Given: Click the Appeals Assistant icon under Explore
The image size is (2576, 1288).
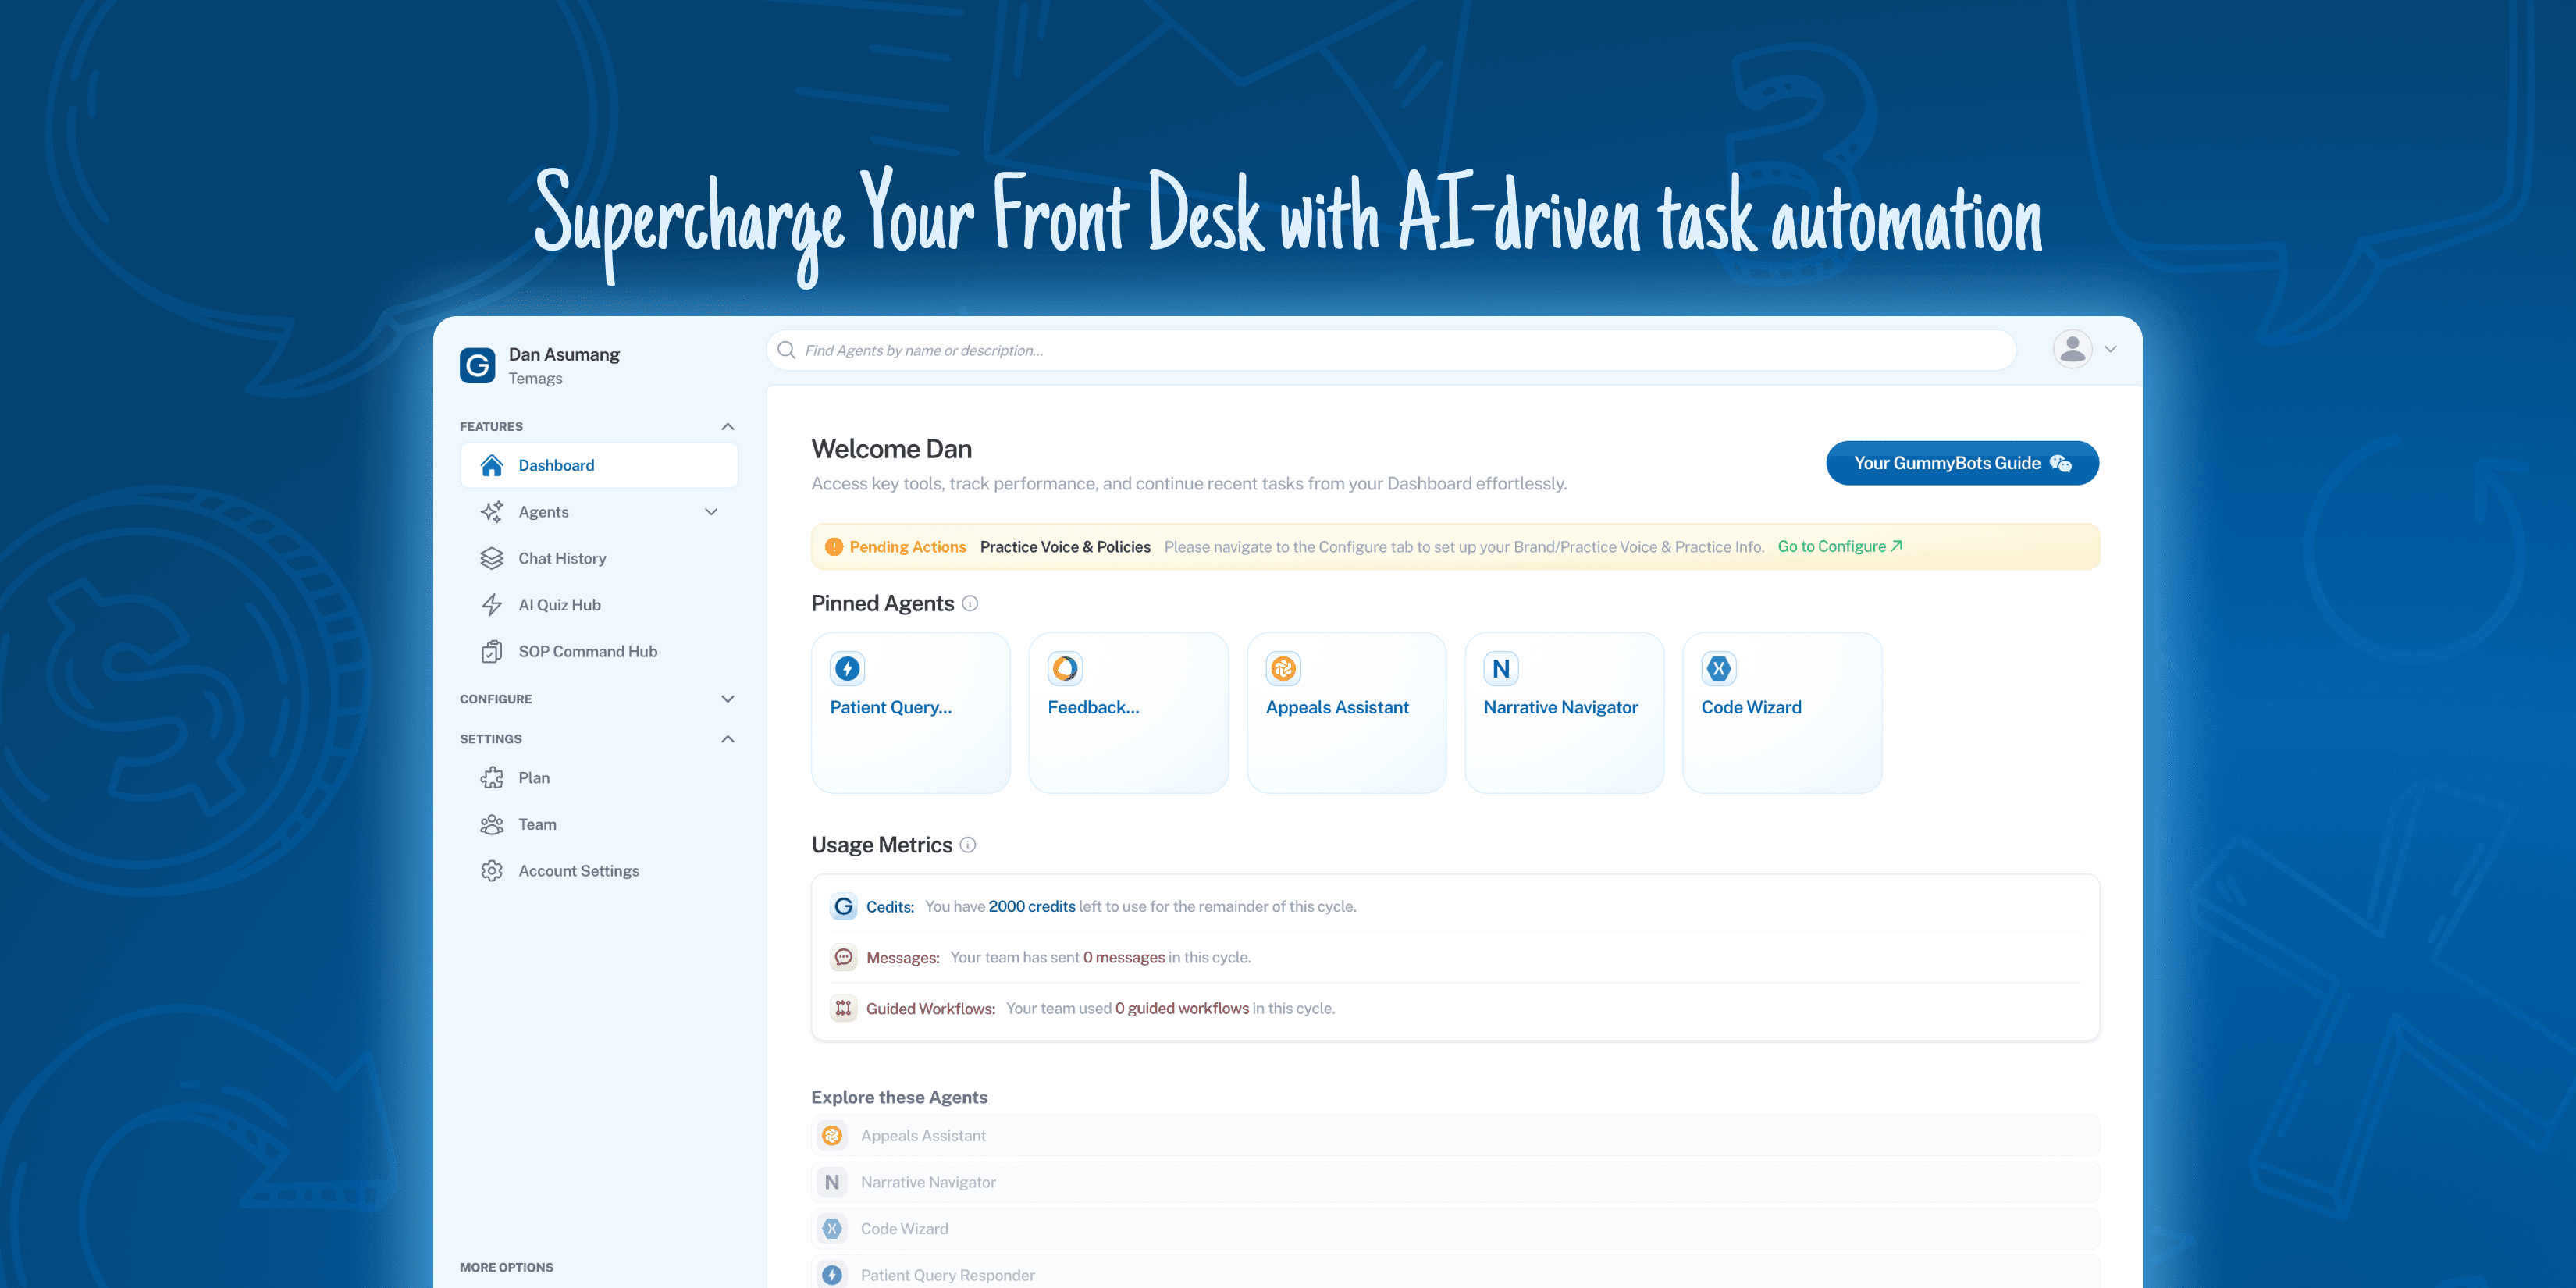Looking at the screenshot, I should [x=832, y=1135].
